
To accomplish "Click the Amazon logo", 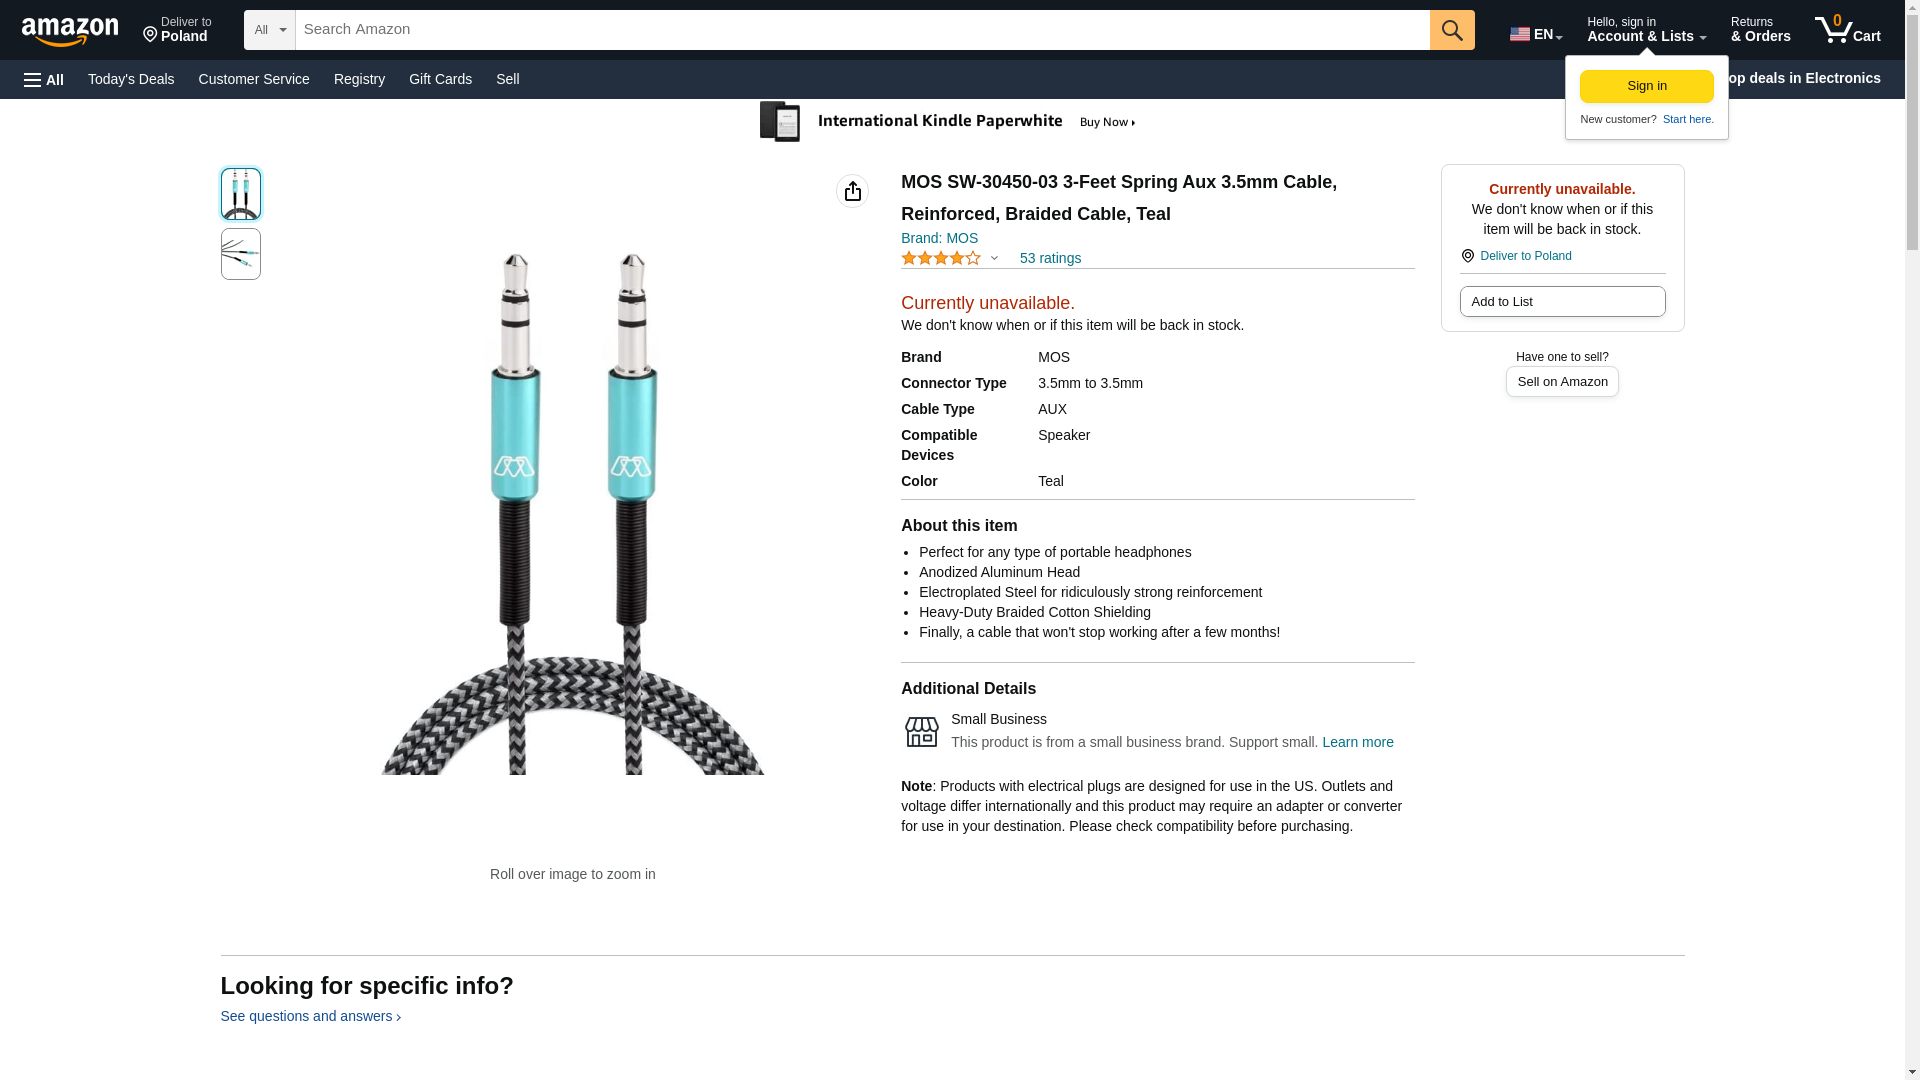I will (x=70, y=31).
